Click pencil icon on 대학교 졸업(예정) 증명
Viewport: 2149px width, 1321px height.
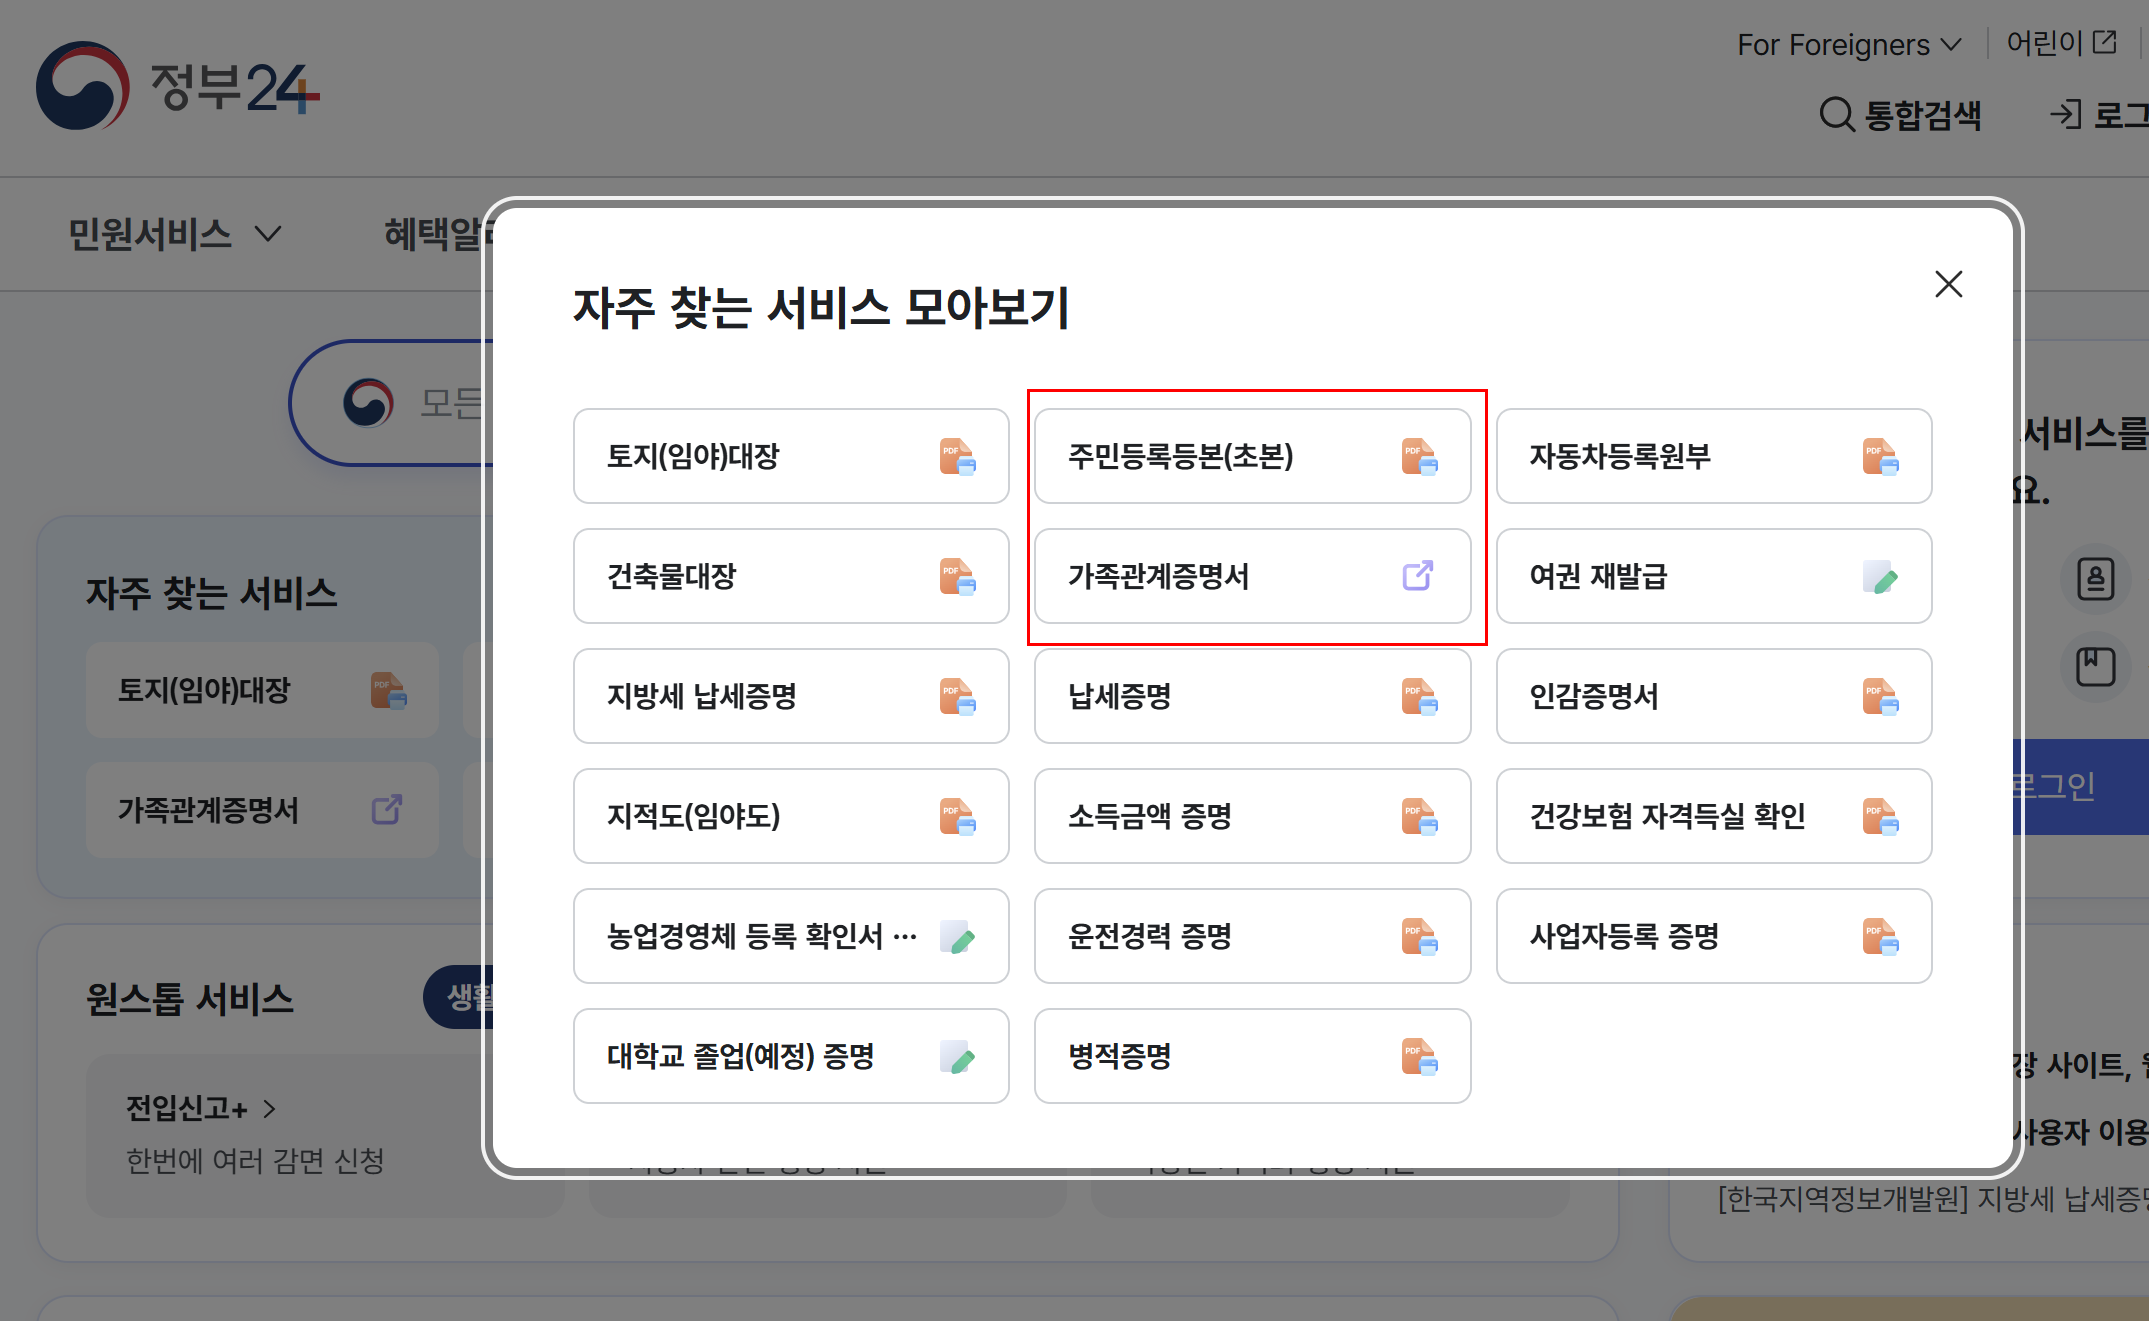tap(957, 1057)
